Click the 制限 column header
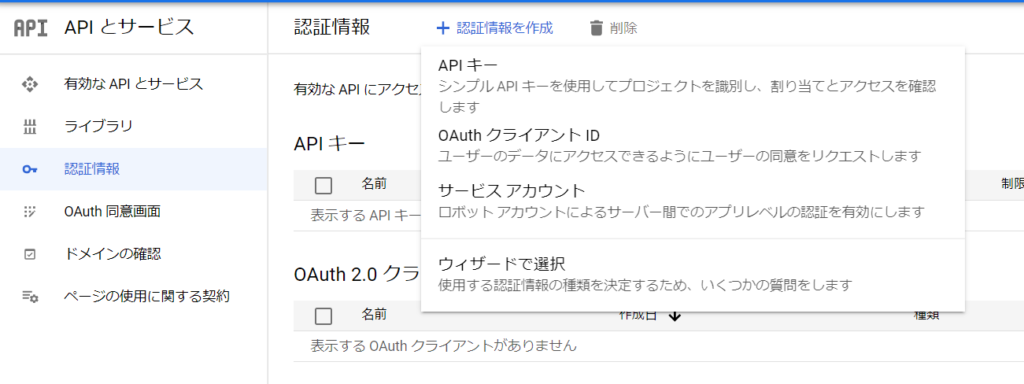The image size is (1024, 384). (x=1013, y=184)
